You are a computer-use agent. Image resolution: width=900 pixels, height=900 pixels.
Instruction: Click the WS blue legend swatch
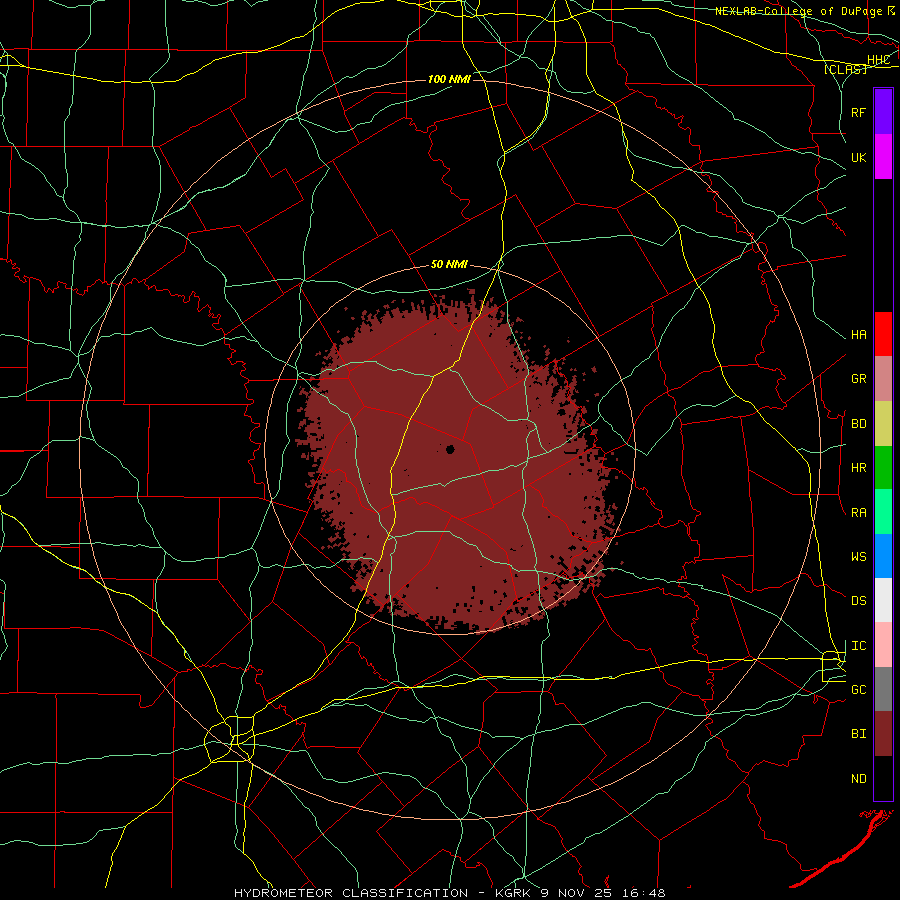[x=883, y=556]
